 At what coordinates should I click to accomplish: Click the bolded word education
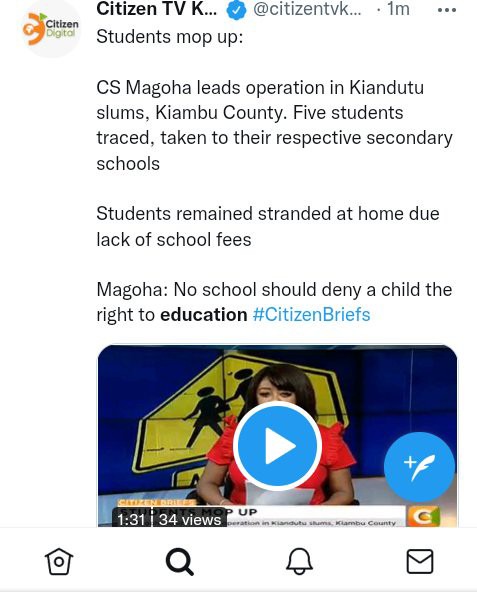pos(204,315)
